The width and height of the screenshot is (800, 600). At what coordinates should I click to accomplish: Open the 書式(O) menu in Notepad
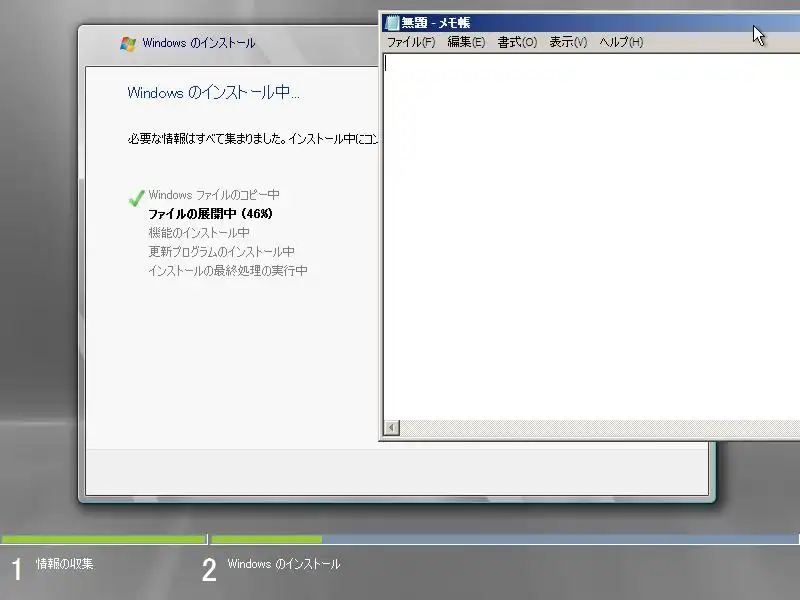pos(517,42)
